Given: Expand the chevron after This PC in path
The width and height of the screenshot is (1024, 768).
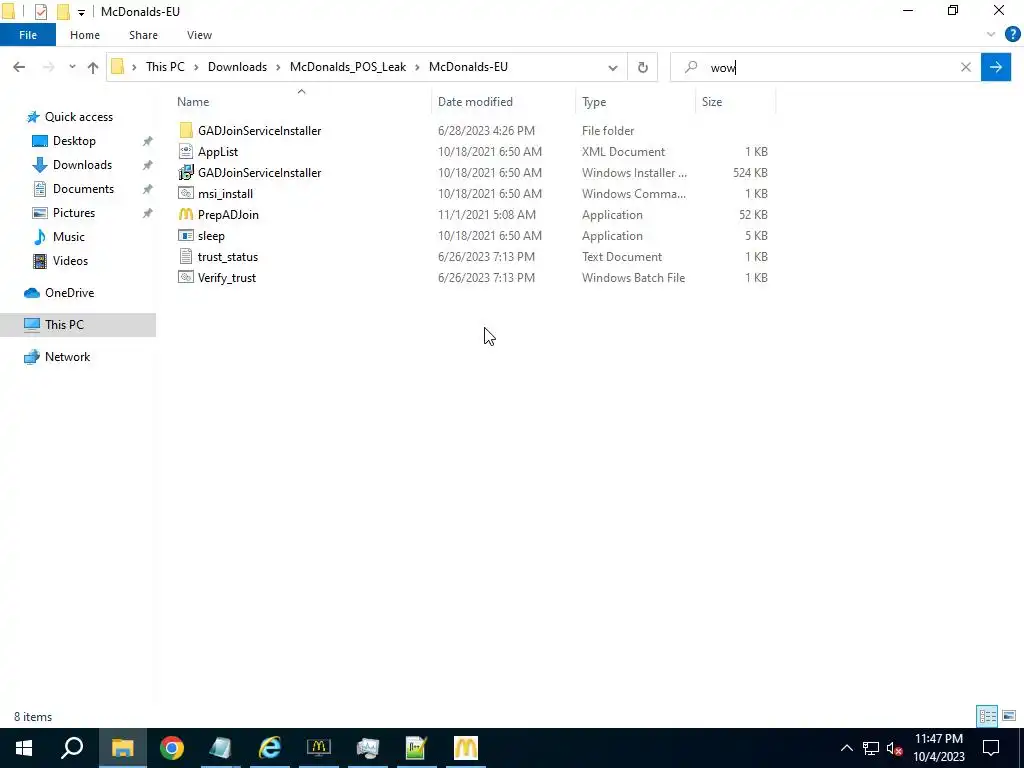Looking at the screenshot, I should click(x=196, y=67).
